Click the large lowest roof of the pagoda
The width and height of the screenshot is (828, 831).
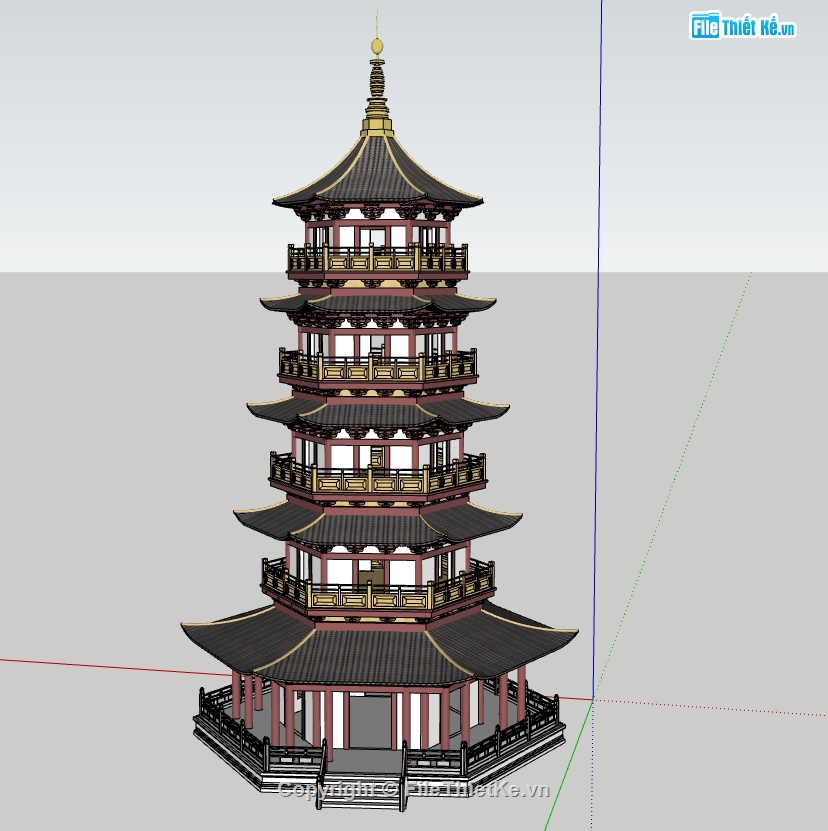click(x=378, y=645)
